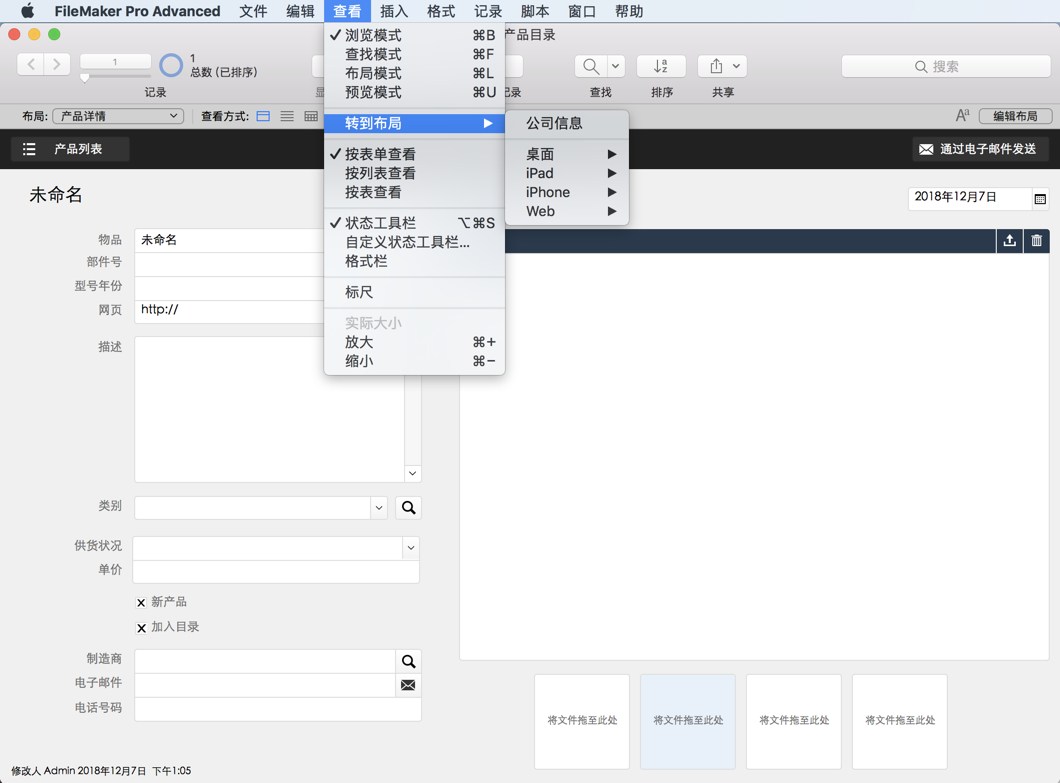The image size is (1060, 783).
Task: Select 公司信息 layout from submenu
Action: click(567, 123)
